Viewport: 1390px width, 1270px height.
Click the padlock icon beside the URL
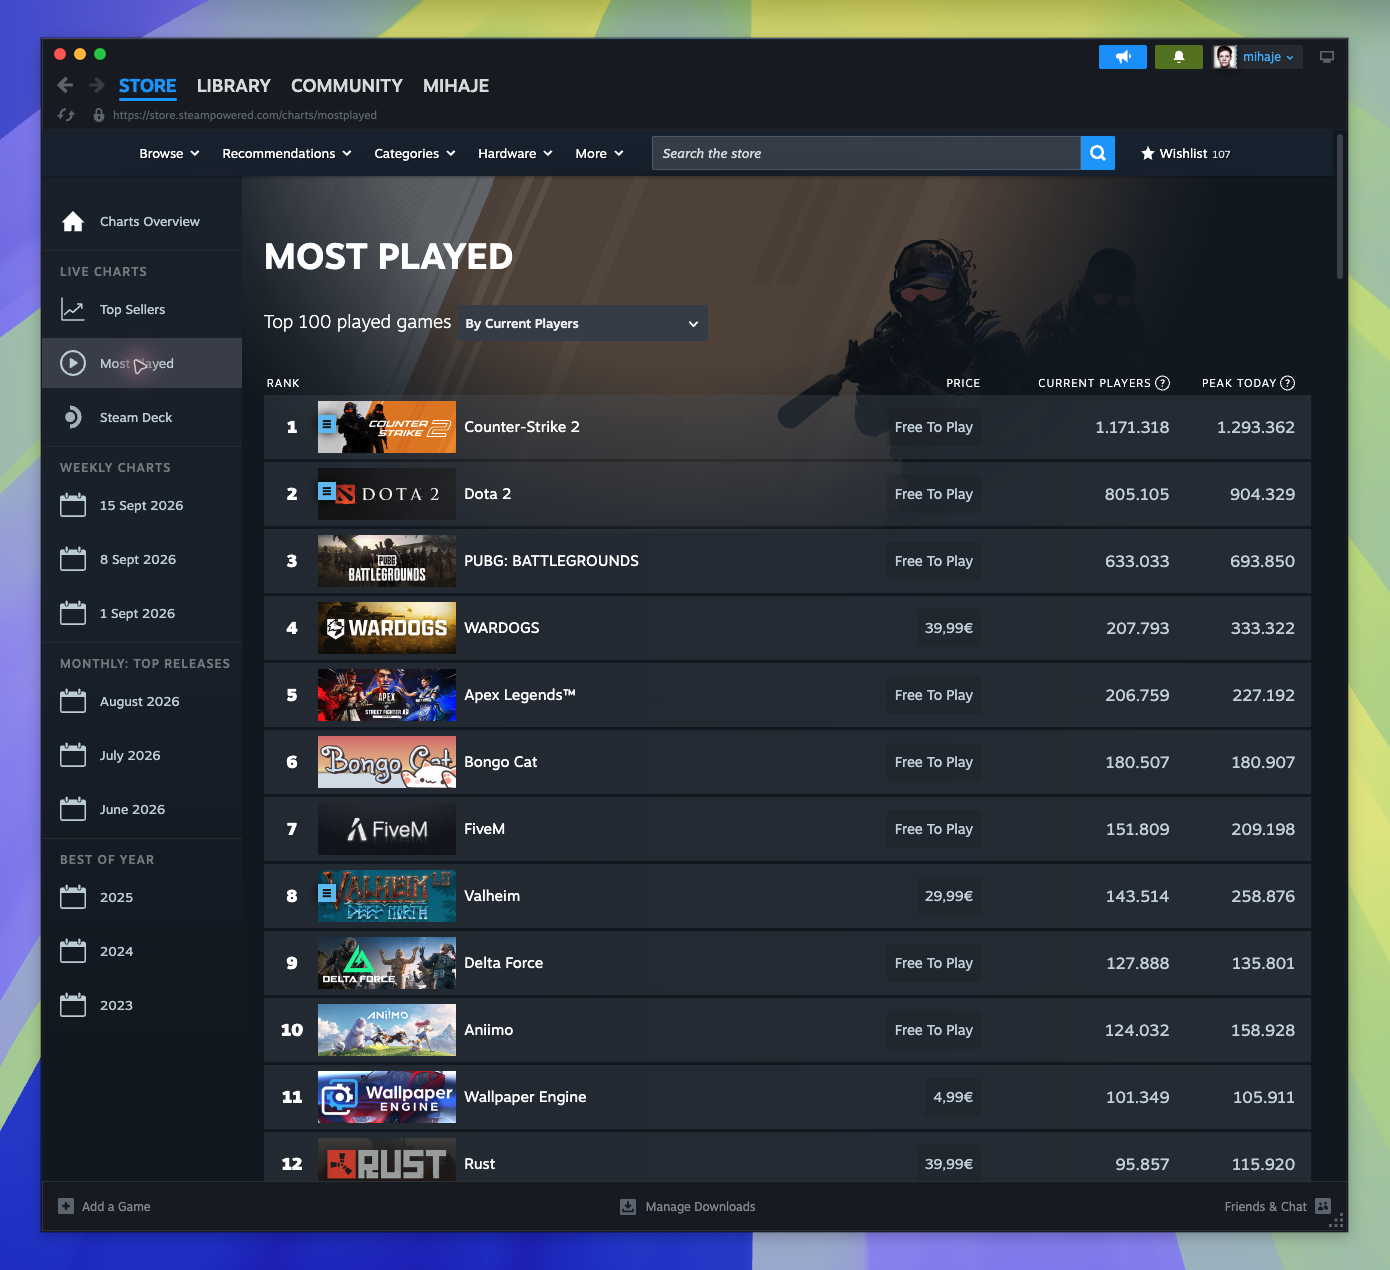[x=98, y=115]
